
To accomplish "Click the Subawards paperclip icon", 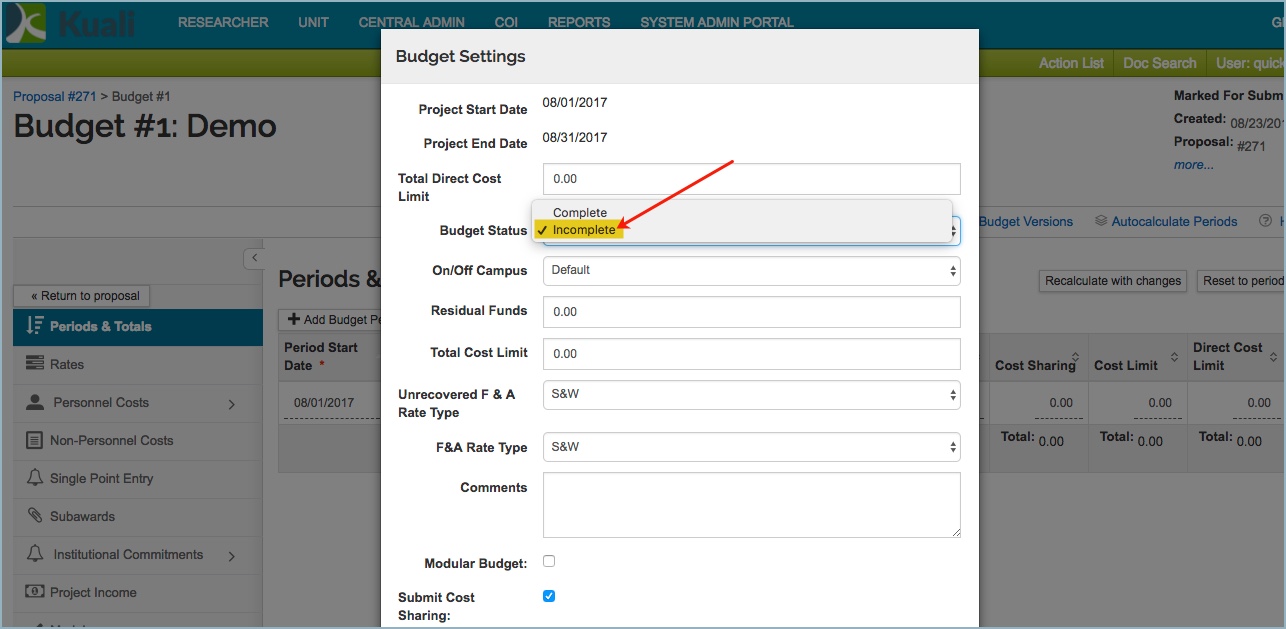I will (x=34, y=516).
